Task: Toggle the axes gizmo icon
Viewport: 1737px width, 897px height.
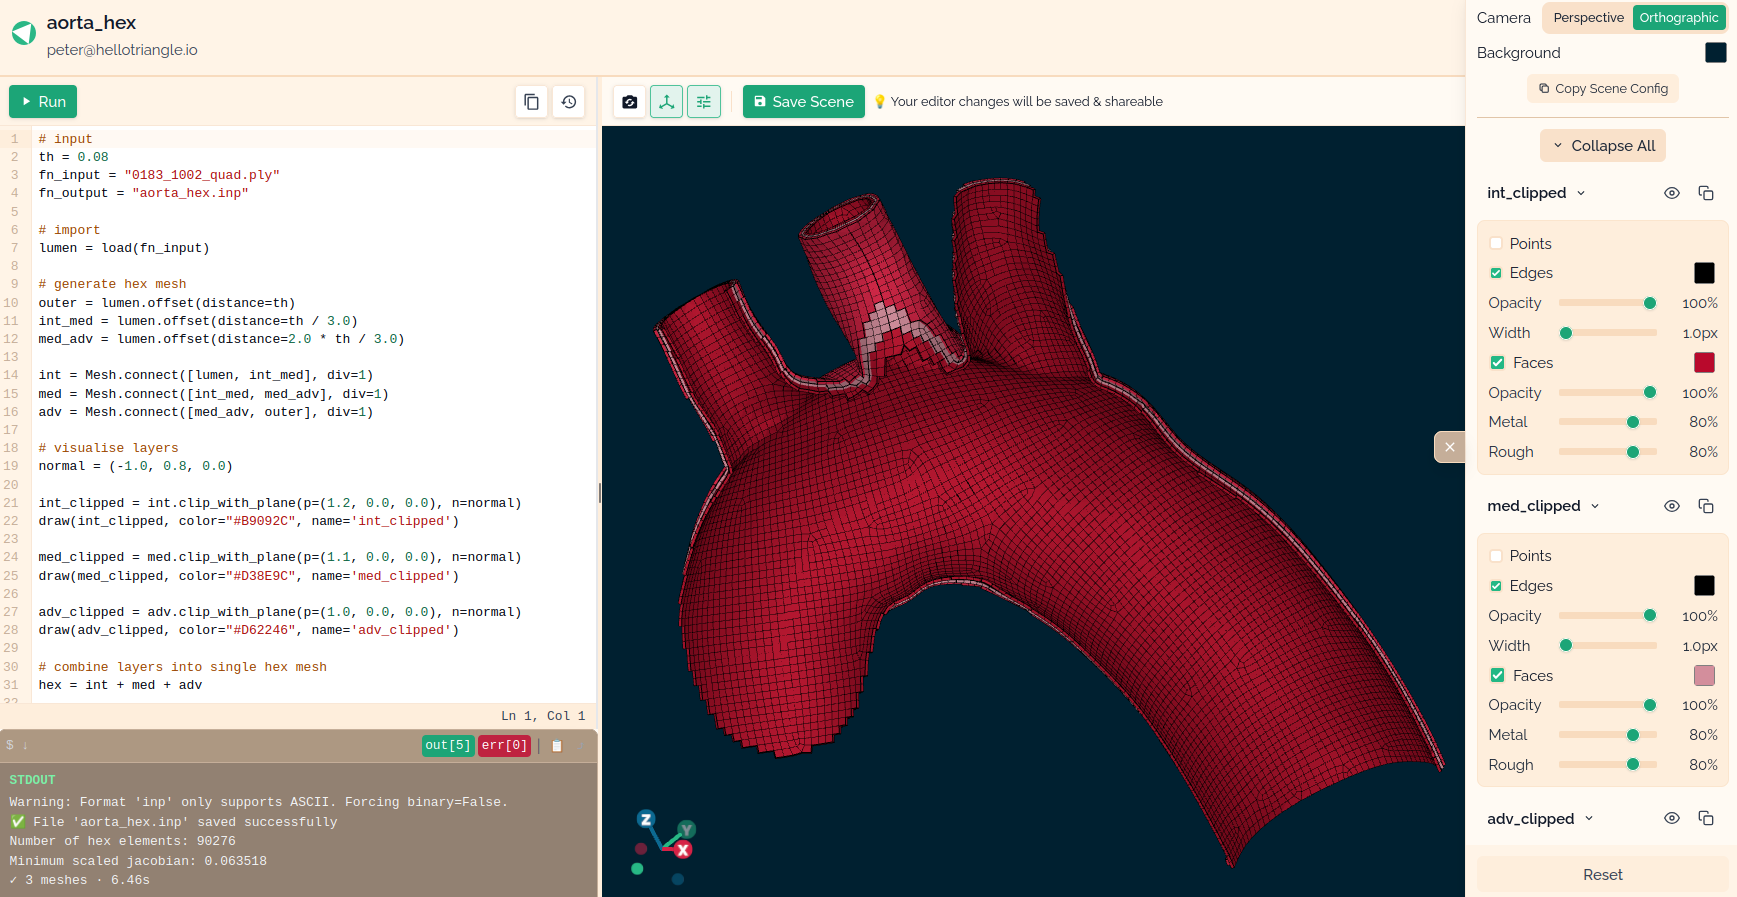Action: 666,102
